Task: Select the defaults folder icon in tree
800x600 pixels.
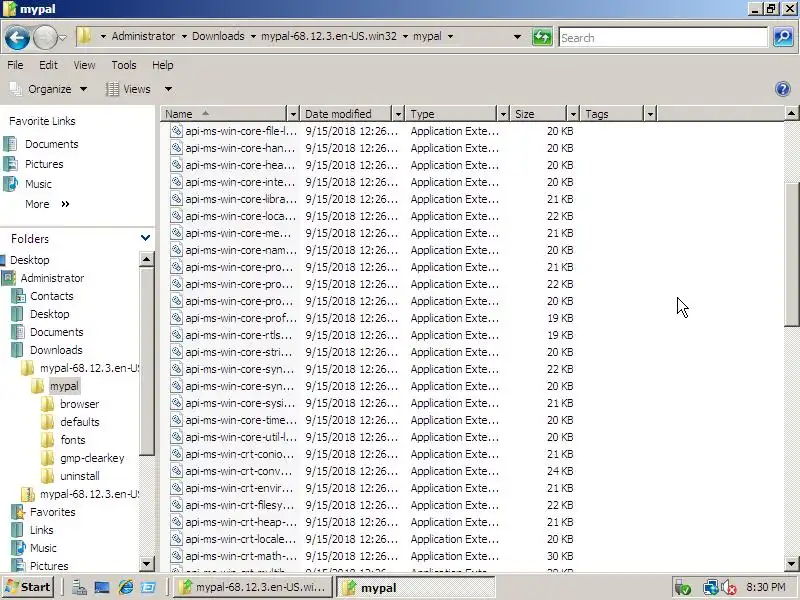Action: [47, 422]
